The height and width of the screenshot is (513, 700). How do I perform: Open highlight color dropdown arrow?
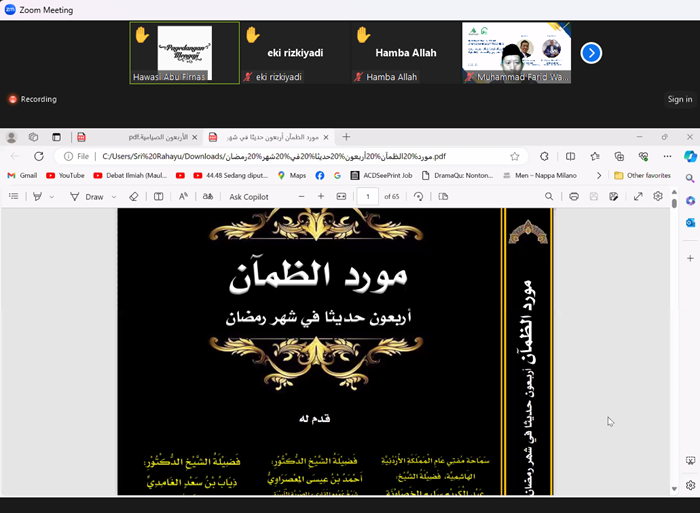tap(52, 197)
